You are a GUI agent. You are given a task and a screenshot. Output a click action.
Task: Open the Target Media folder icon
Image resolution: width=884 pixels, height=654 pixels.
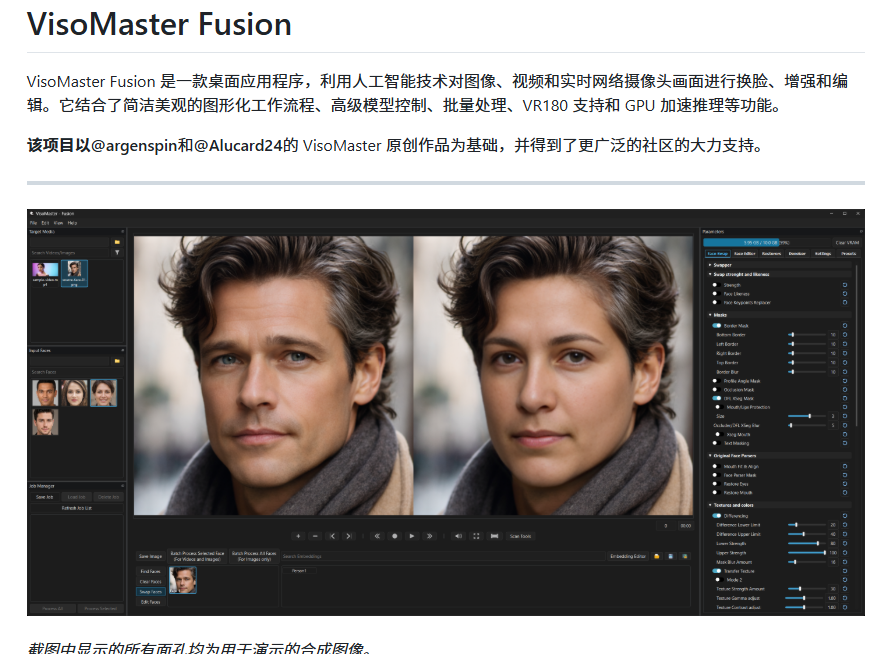click(117, 242)
